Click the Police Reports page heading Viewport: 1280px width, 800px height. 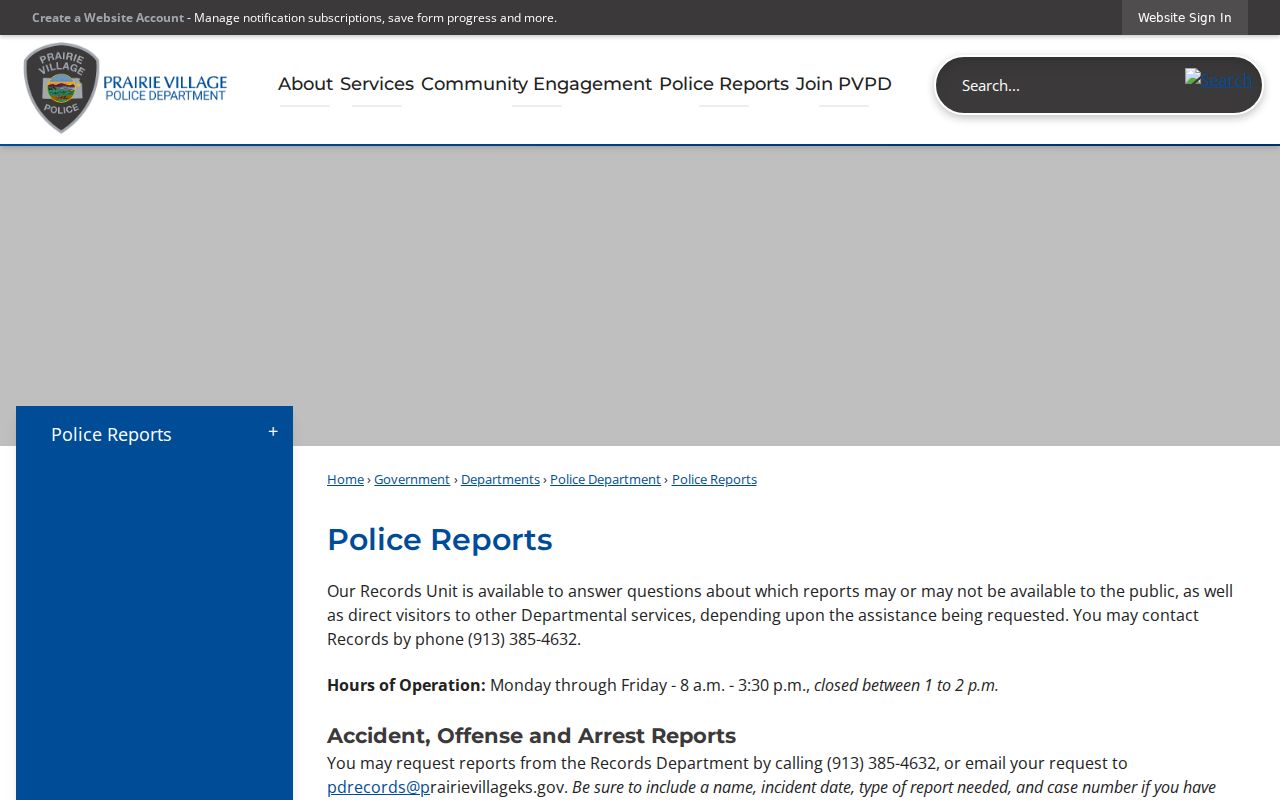click(x=439, y=539)
